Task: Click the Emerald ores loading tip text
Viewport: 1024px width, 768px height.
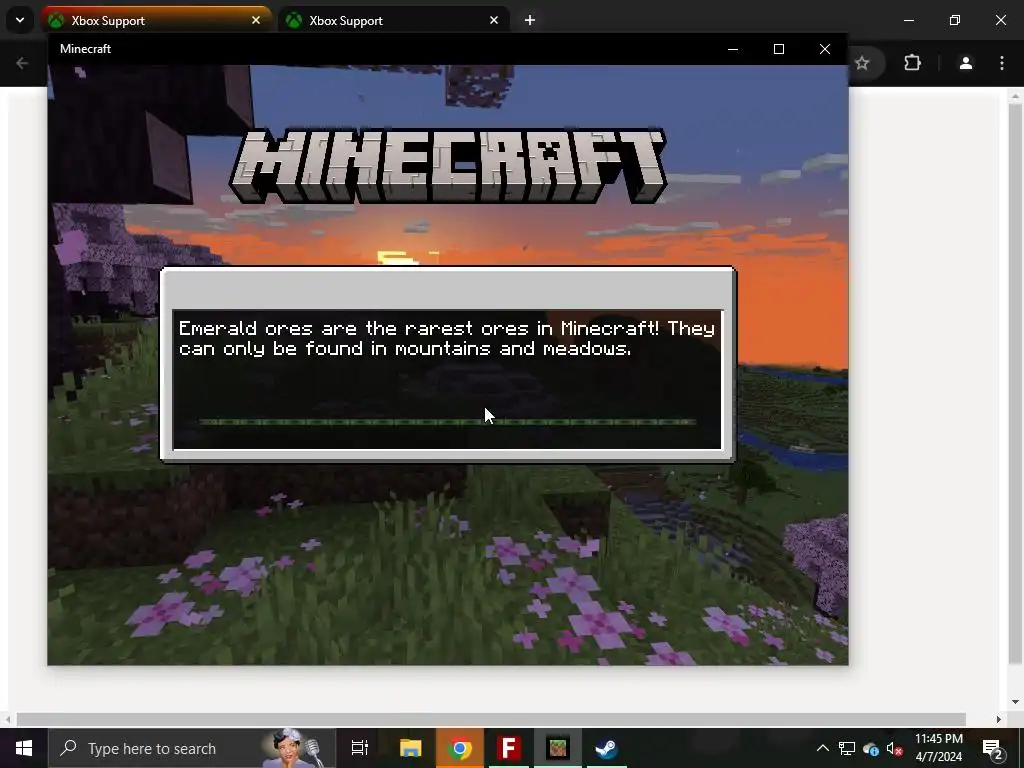Action: click(447, 338)
